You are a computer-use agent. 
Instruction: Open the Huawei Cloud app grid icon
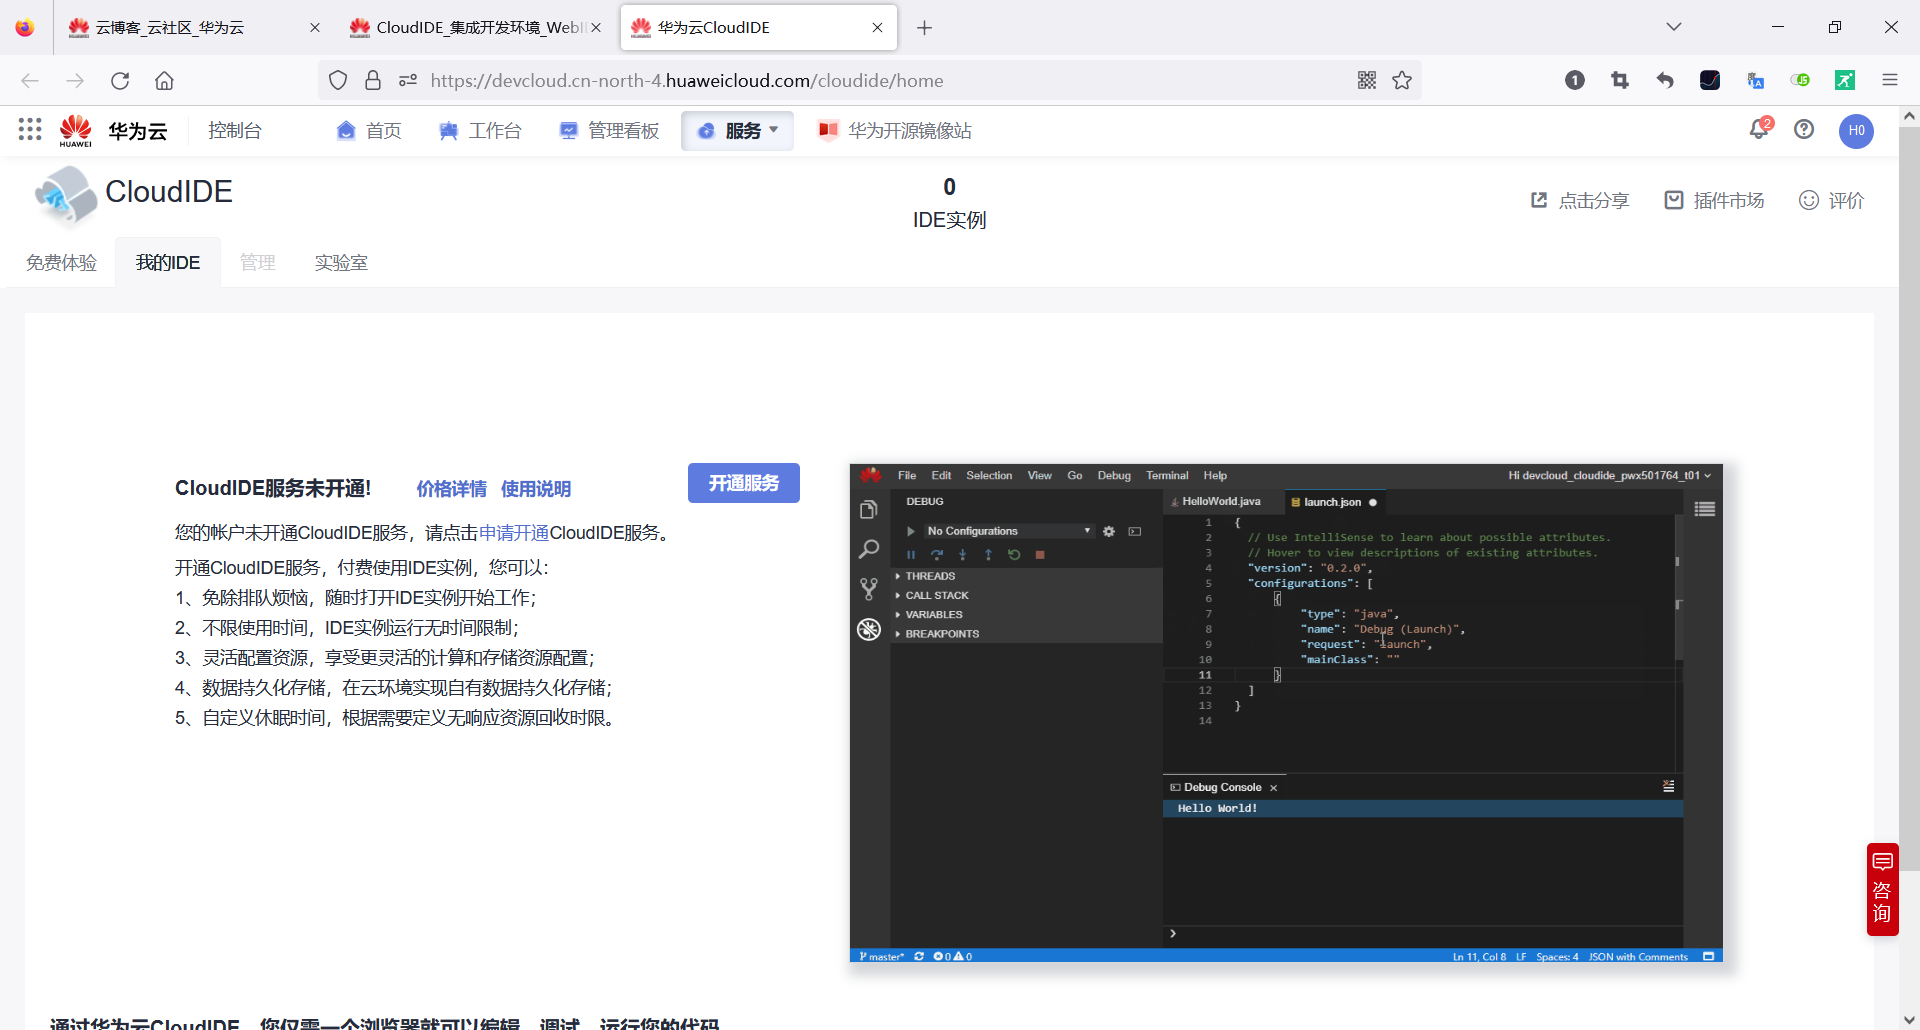pos(28,130)
